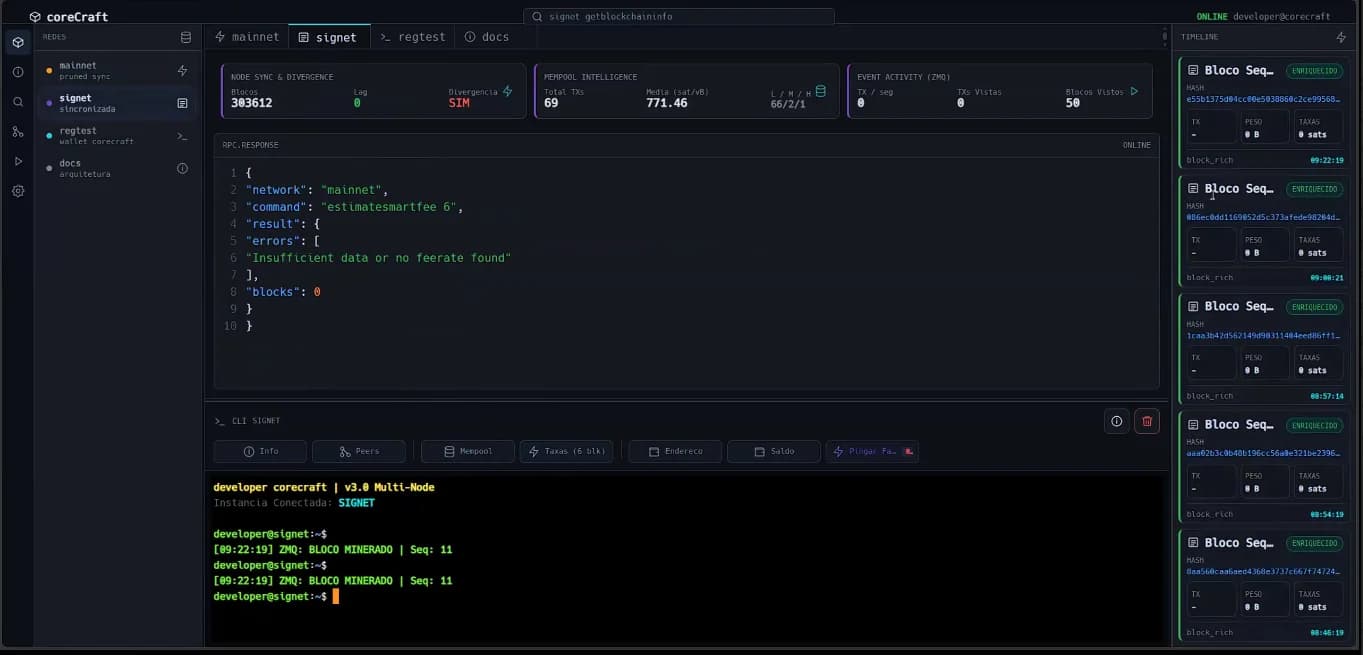This screenshot has height=655, width=1363.
Task: Click the play triangle icon in left sidebar
Action: (18, 161)
